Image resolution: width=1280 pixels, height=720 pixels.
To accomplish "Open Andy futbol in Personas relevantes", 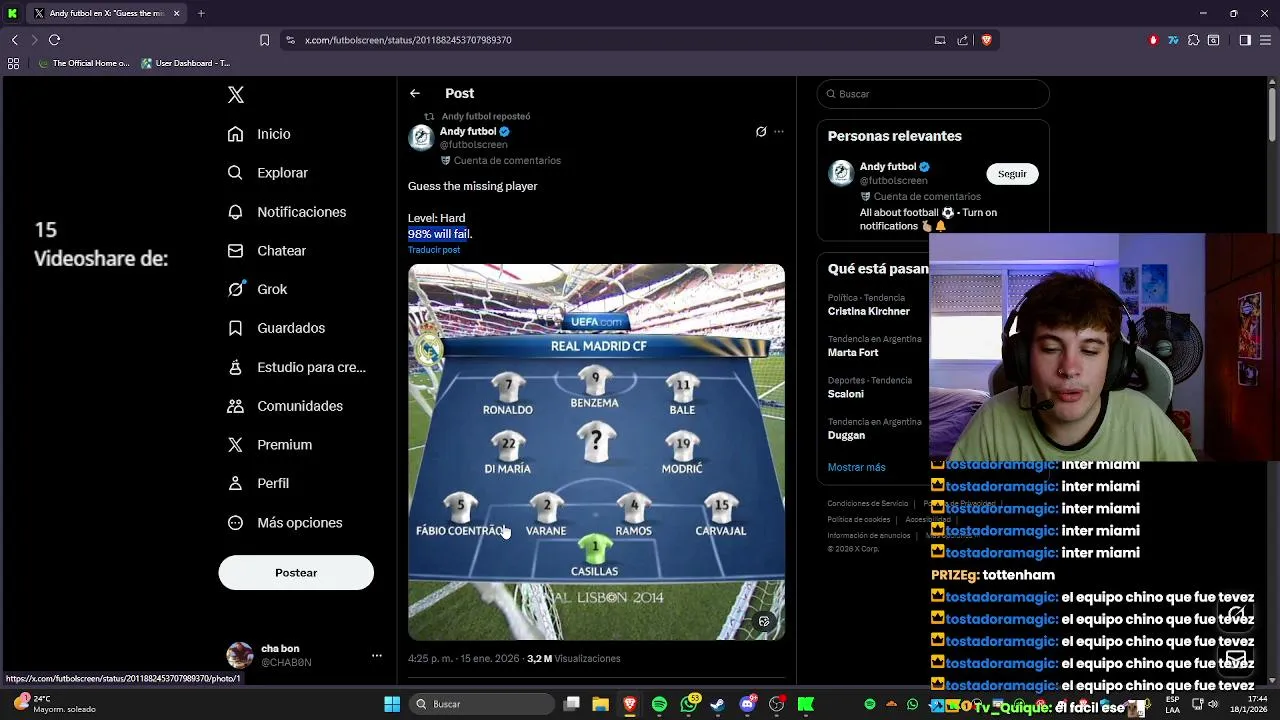I will coord(888,167).
